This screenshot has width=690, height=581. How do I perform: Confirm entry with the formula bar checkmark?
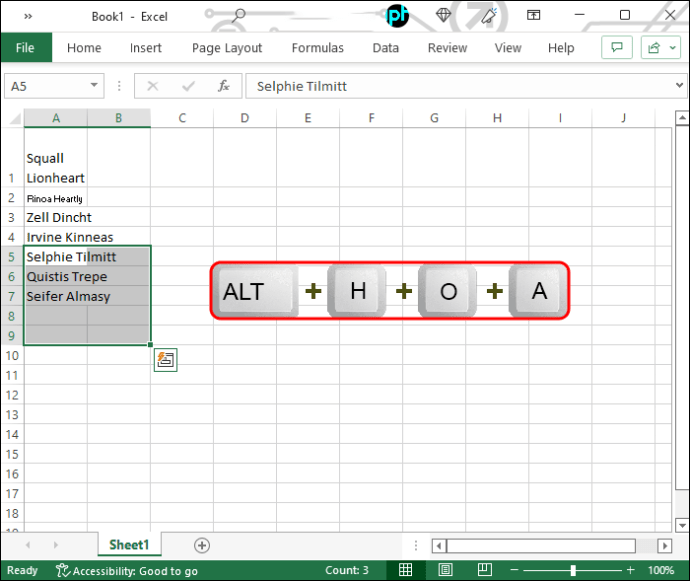point(188,86)
